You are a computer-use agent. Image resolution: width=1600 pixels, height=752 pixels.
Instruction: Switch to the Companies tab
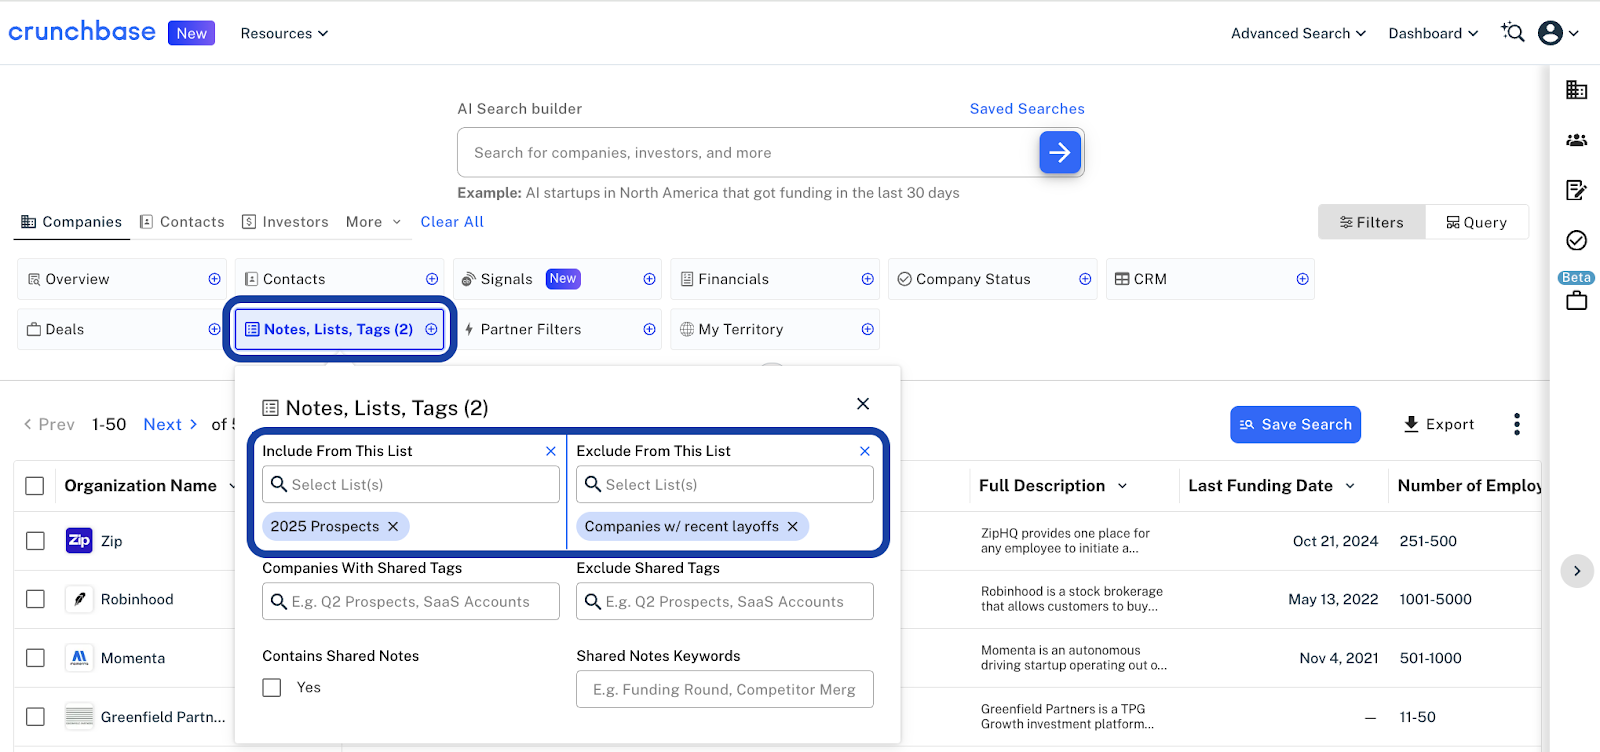(71, 222)
